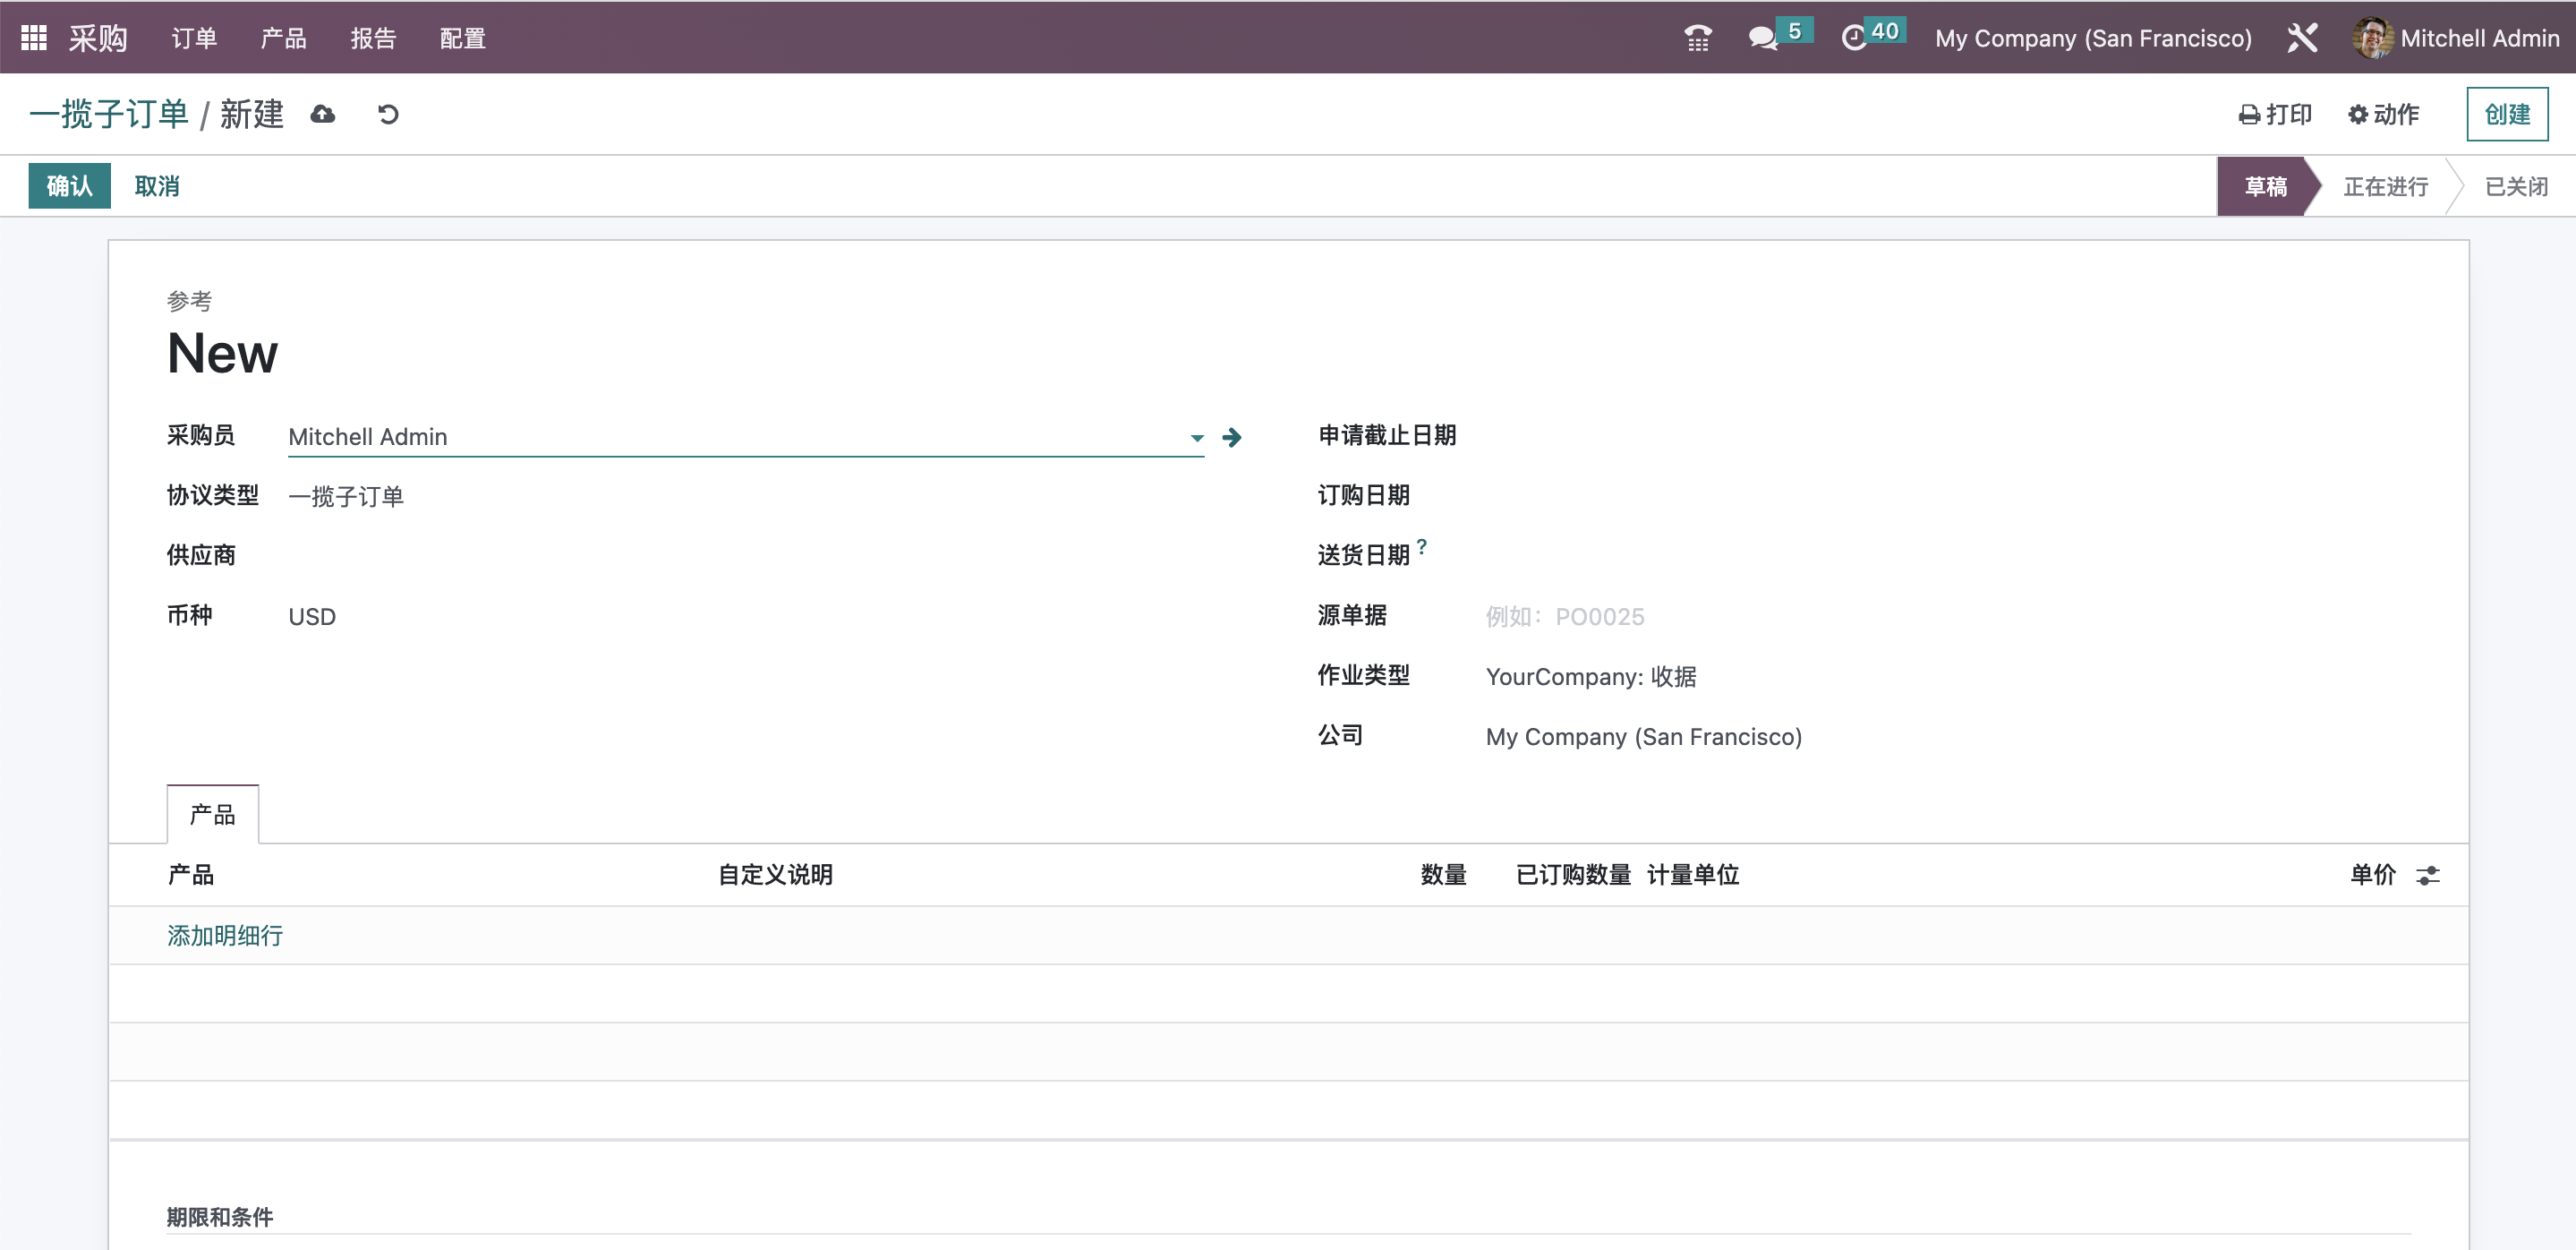Open developer tools wrench icon
This screenshot has height=1250, width=2576.
(2302, 37)
